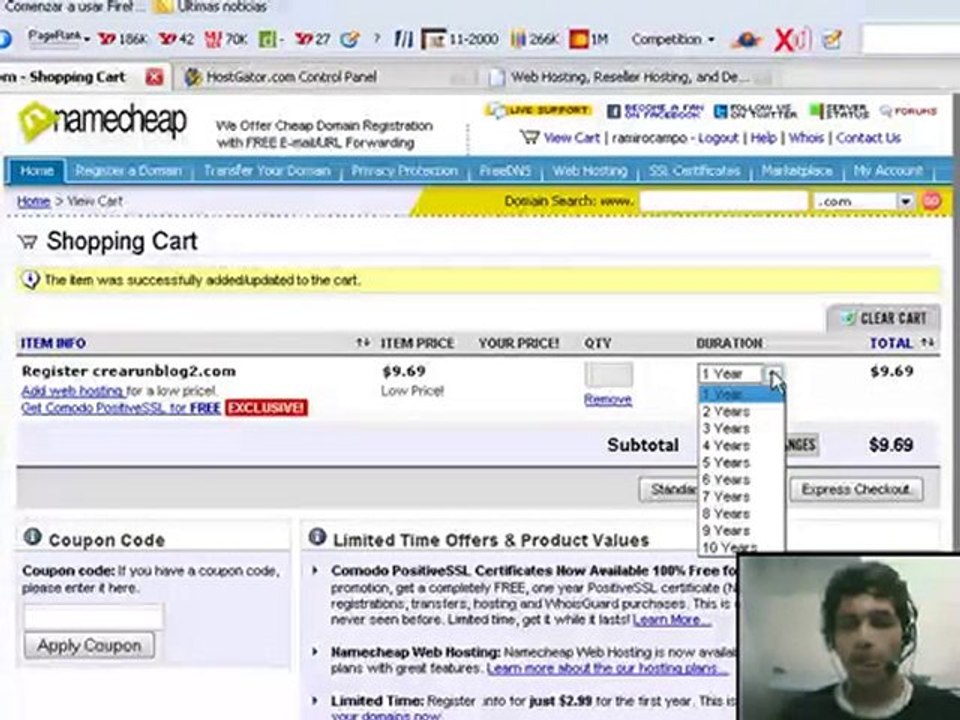Click the Coupon code input field

pyautogui.click(x=94, y=617)
